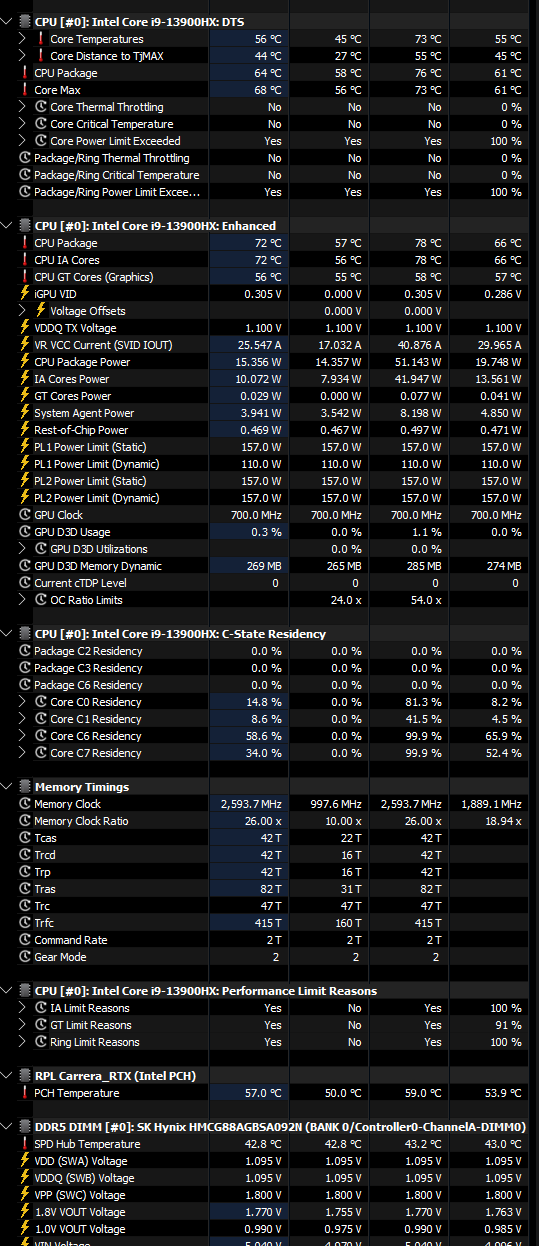Click the VDD (SWA) Voltage bolt icon
Screen dimensions: 539x1246
click(25, 1161)
